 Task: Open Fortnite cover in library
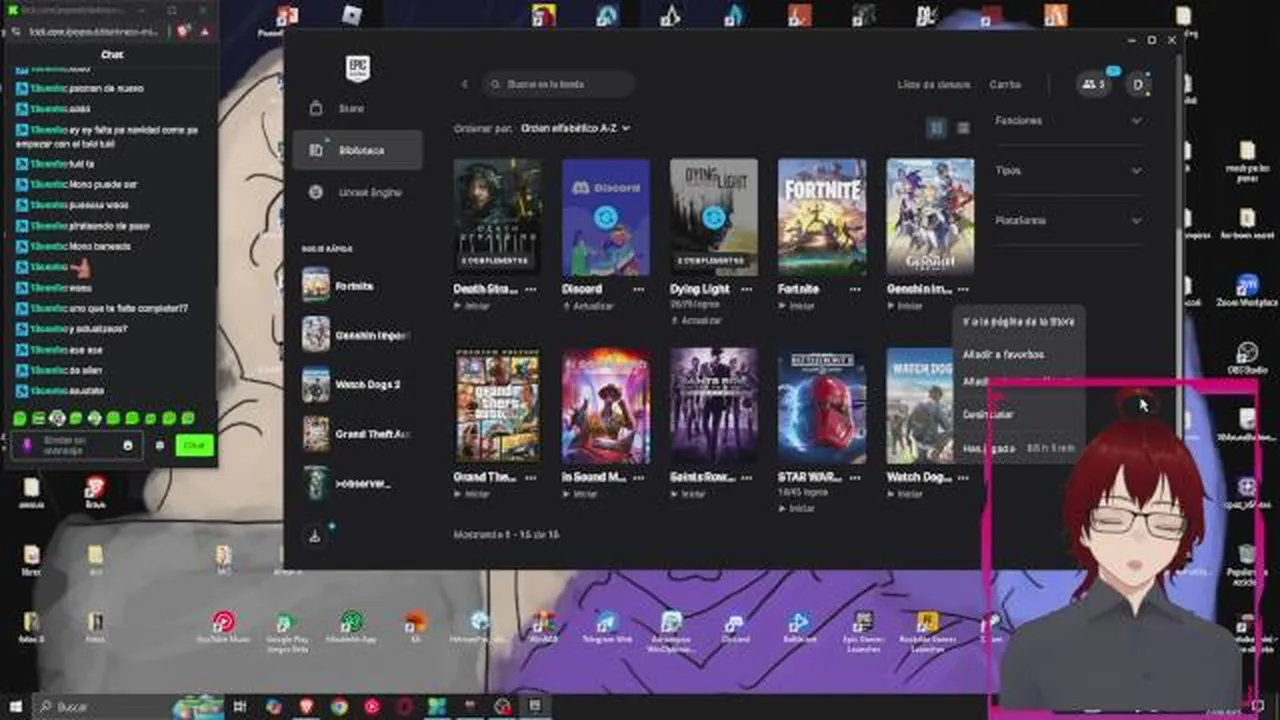tap(822, 216)
